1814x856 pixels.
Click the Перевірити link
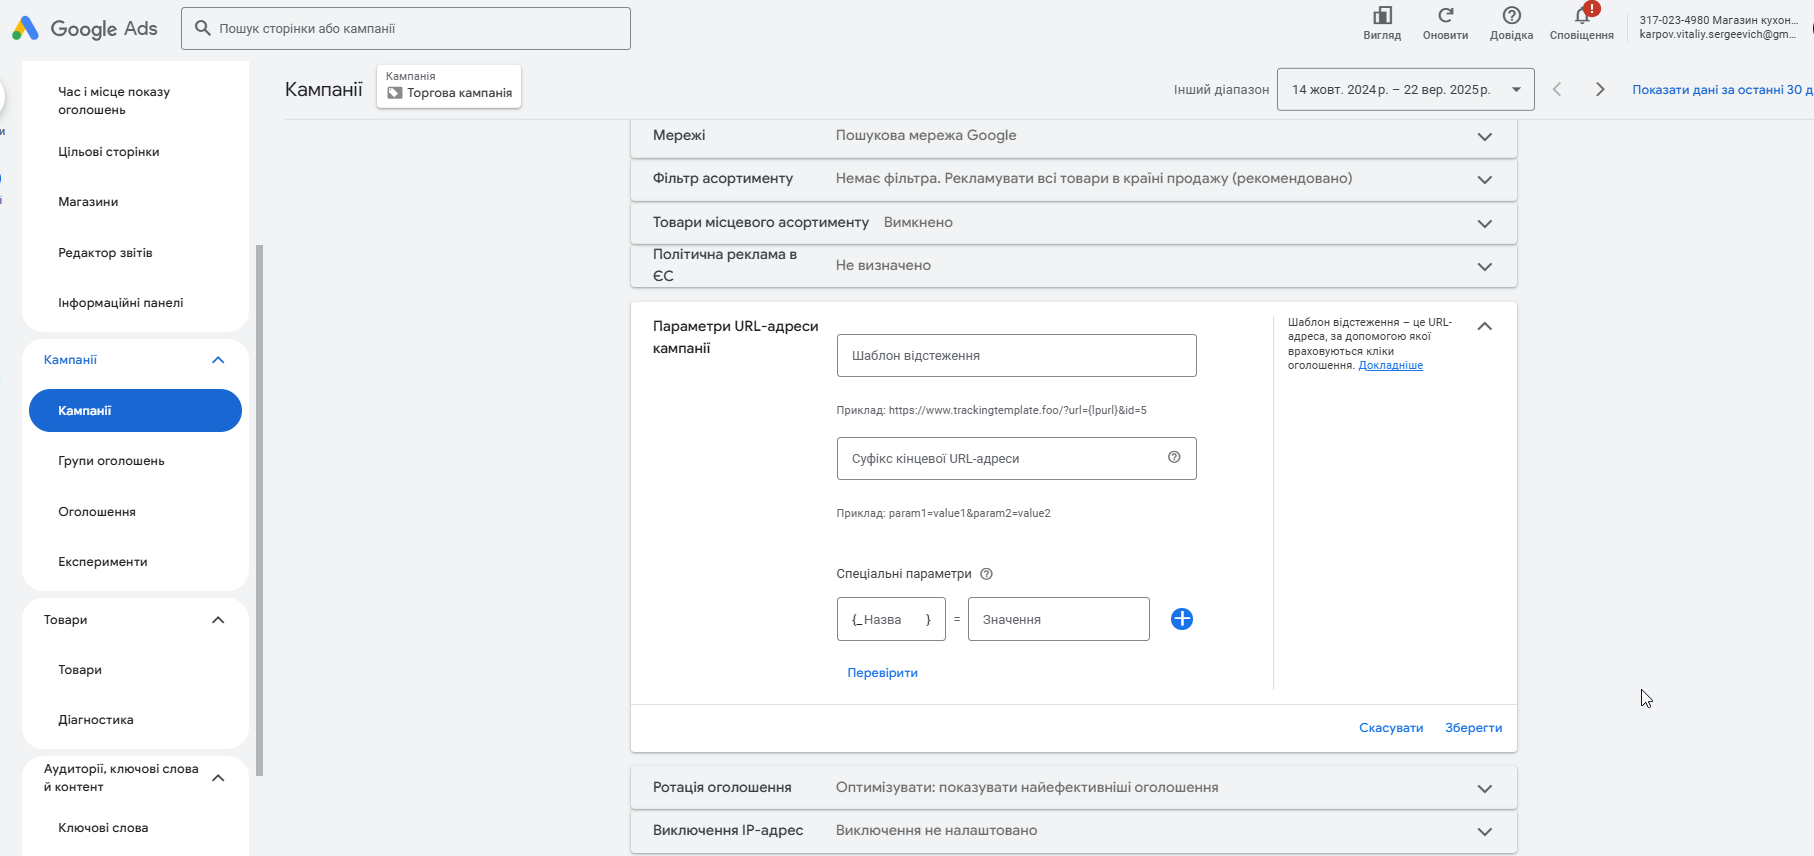coord(882,673)
